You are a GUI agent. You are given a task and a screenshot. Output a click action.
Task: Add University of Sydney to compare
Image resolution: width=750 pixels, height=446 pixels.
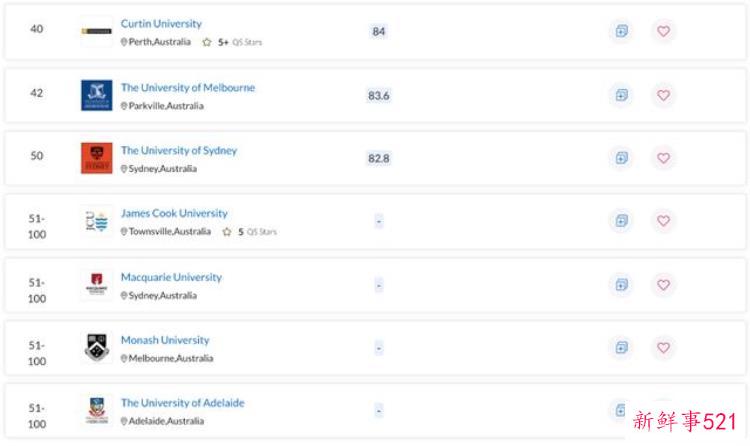pyautogui.click(x=622, y=158)
